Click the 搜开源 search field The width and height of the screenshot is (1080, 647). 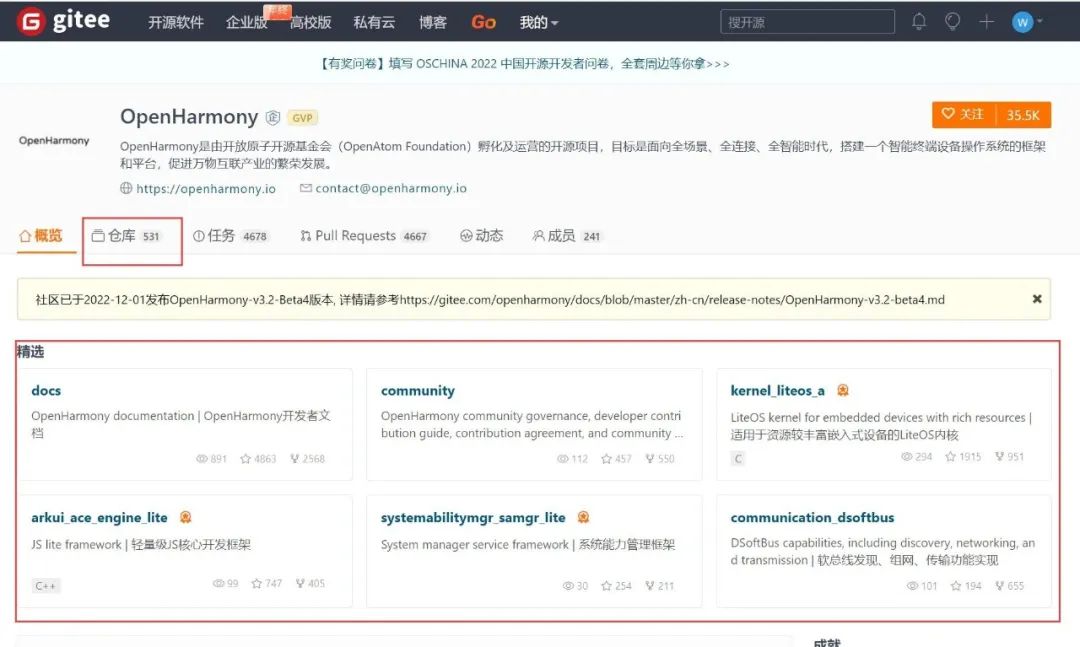[x=807, y=22]
